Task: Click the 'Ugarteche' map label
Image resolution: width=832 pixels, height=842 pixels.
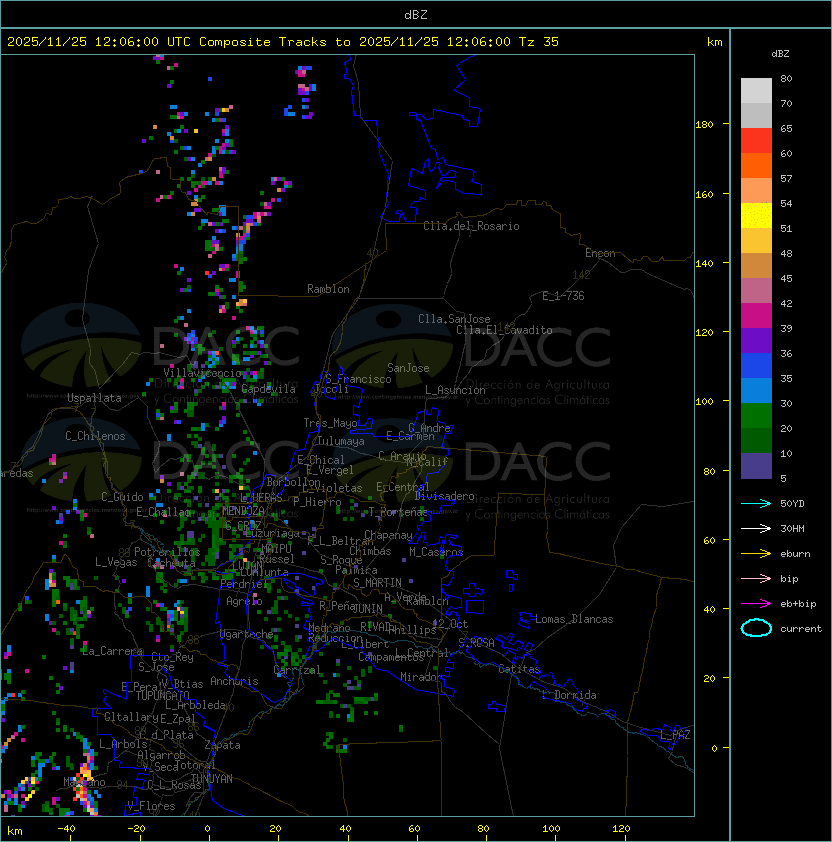Action: point(247,634)
